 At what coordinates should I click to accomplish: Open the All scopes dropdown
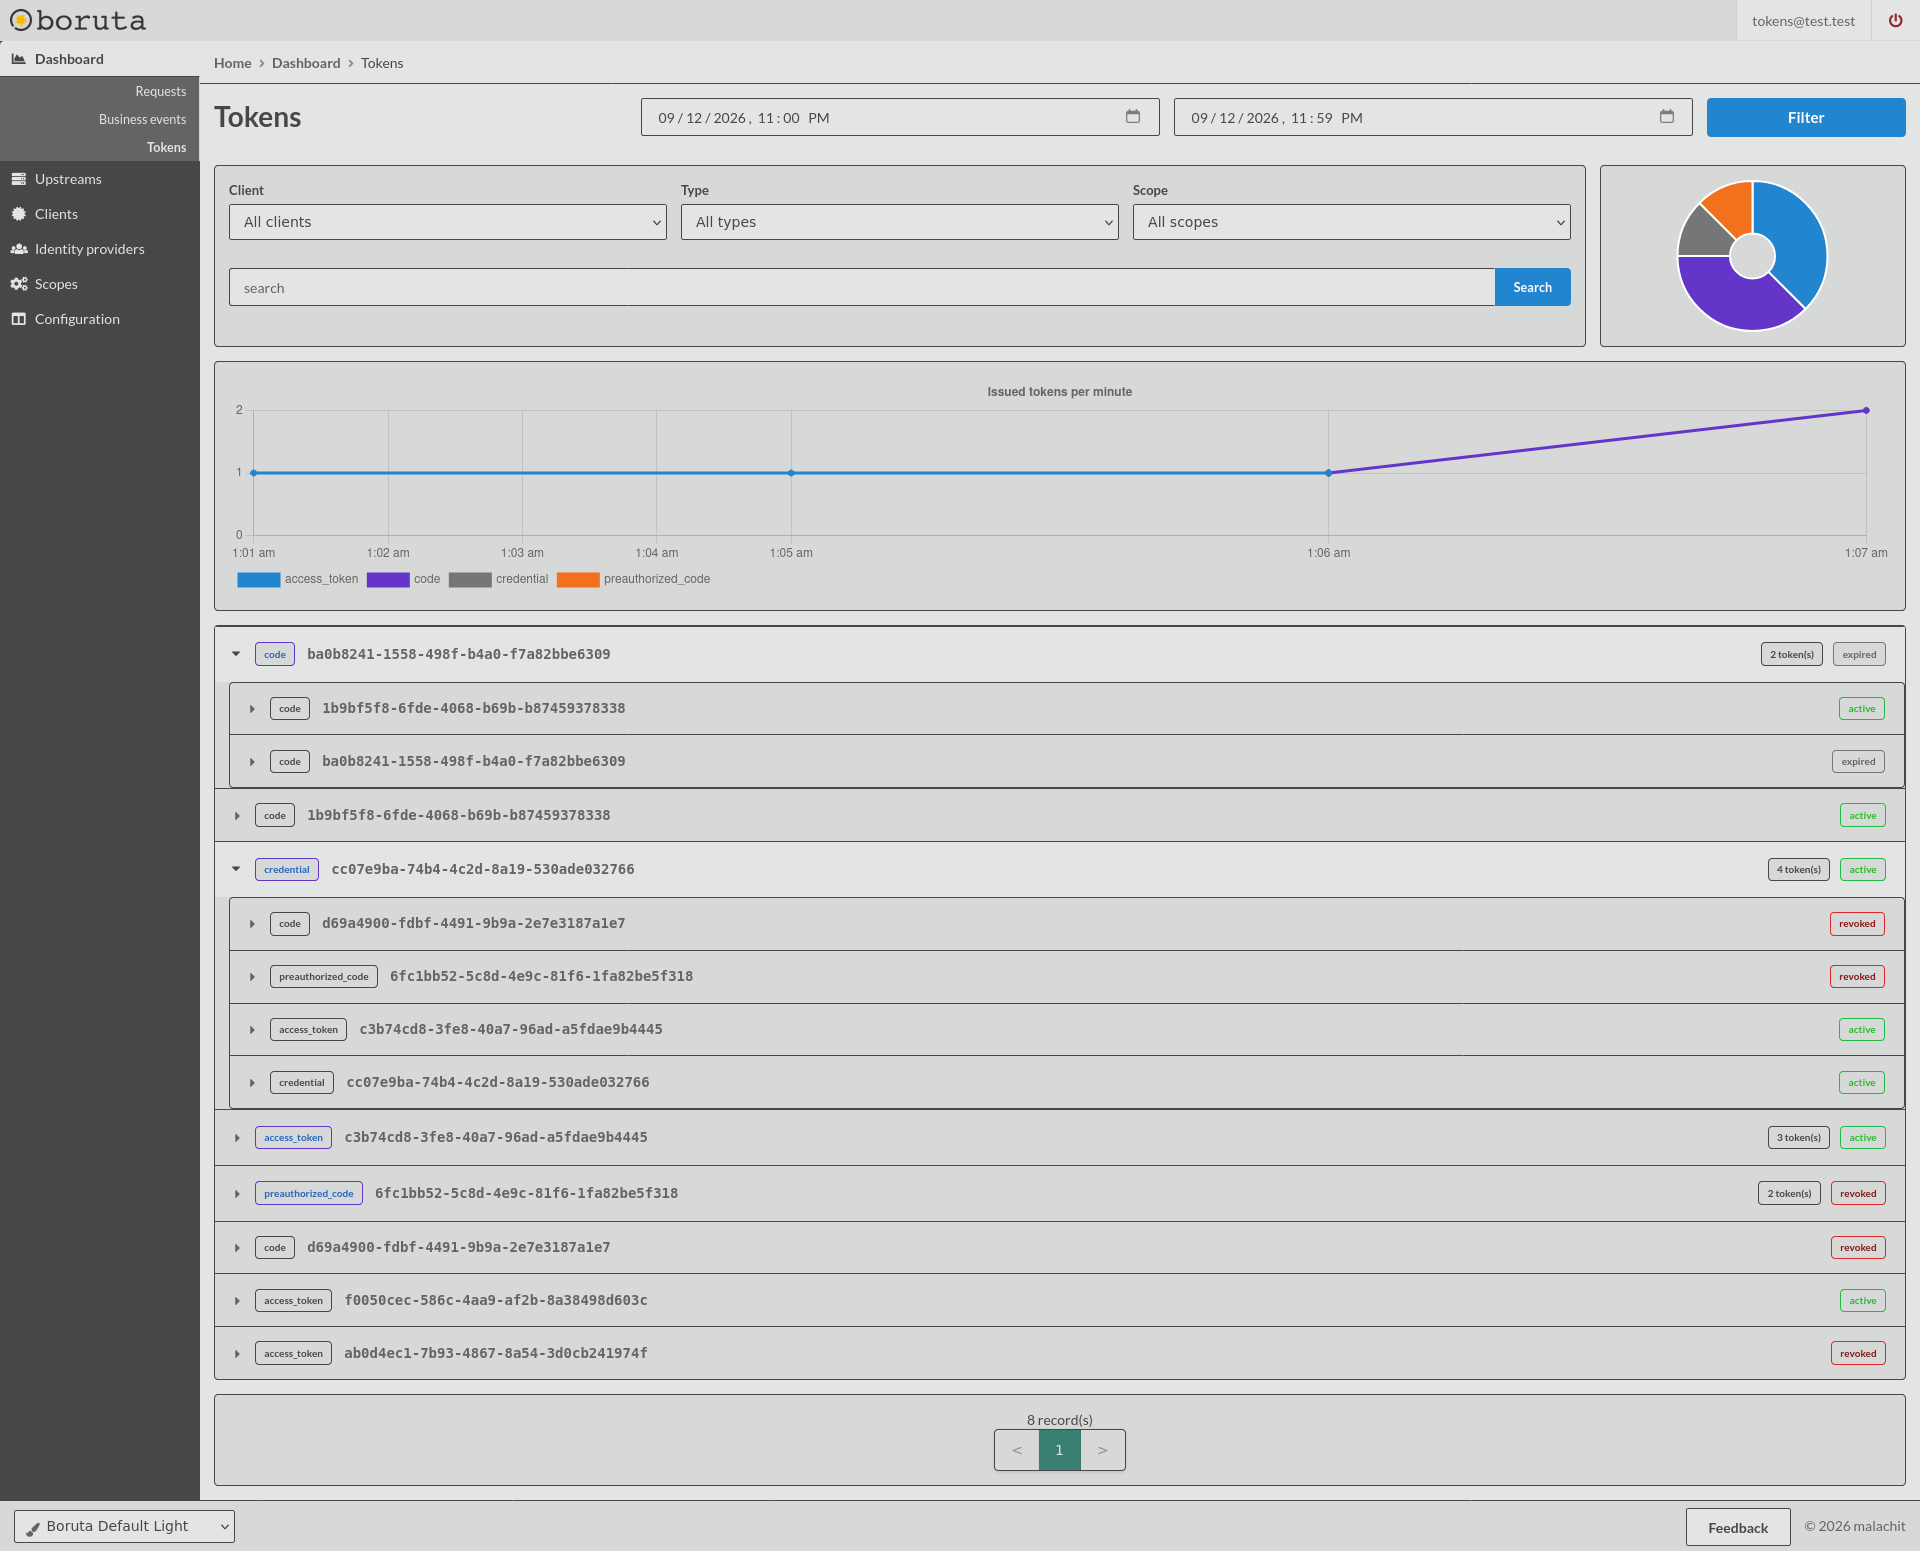coord(1352,222)
